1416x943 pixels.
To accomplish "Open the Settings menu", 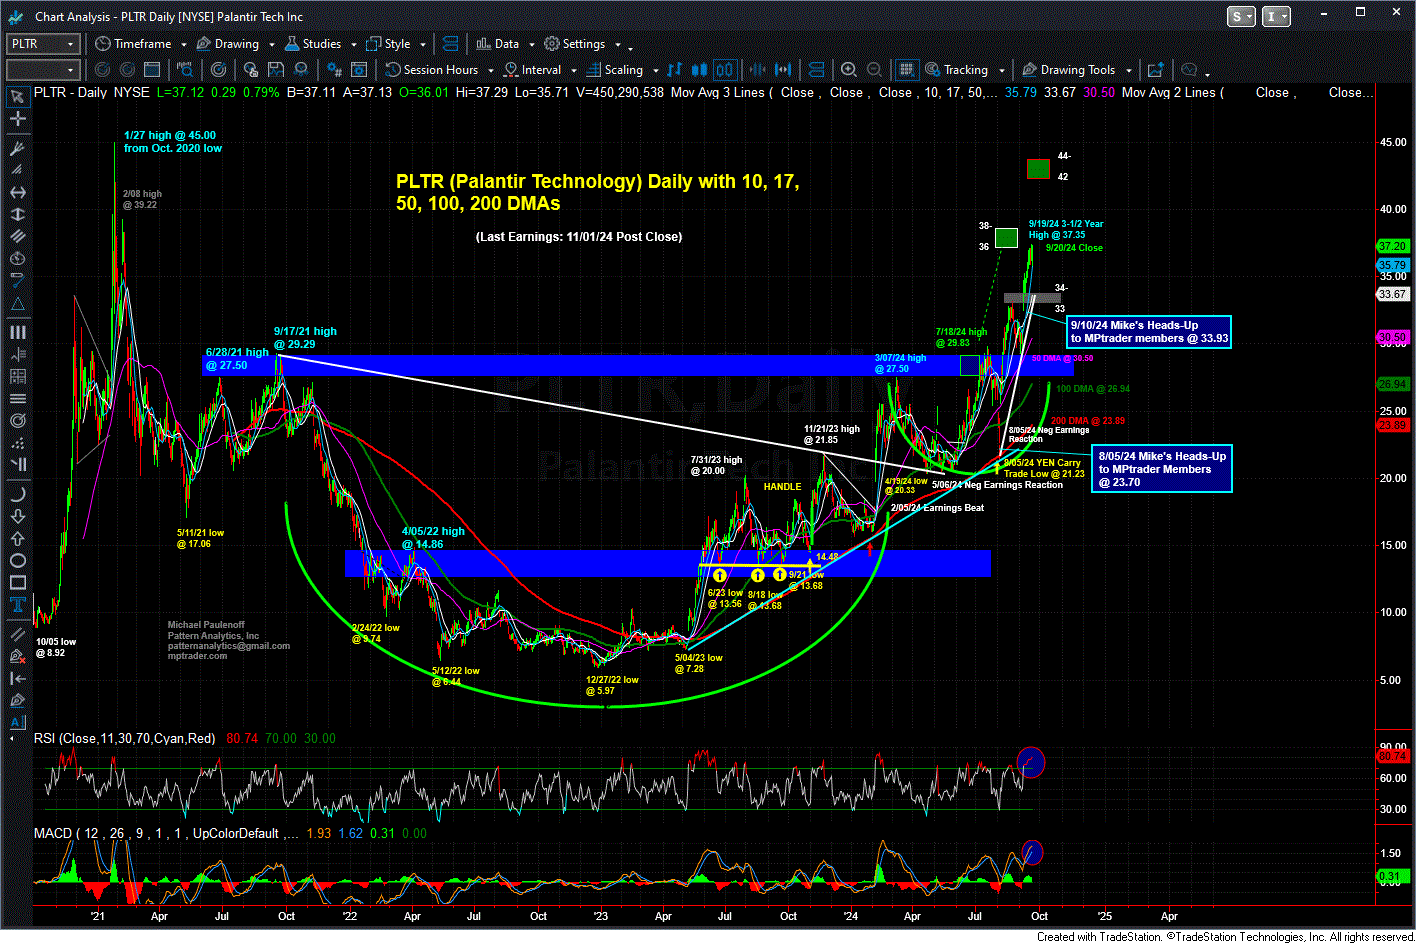I will (574, 44).
